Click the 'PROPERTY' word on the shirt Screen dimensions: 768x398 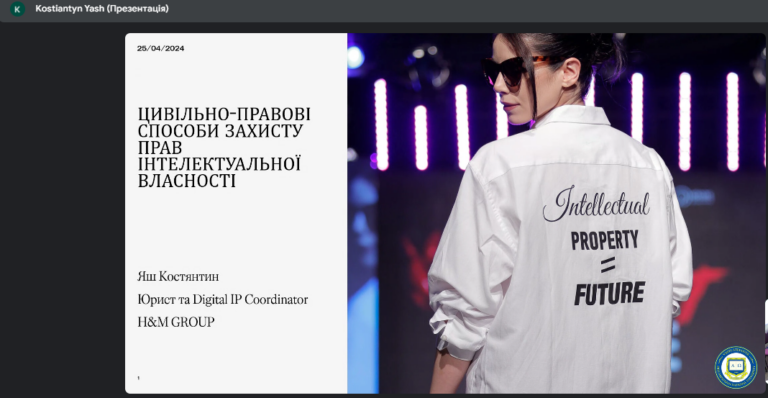pyautogui.click(x=604, y=240)
